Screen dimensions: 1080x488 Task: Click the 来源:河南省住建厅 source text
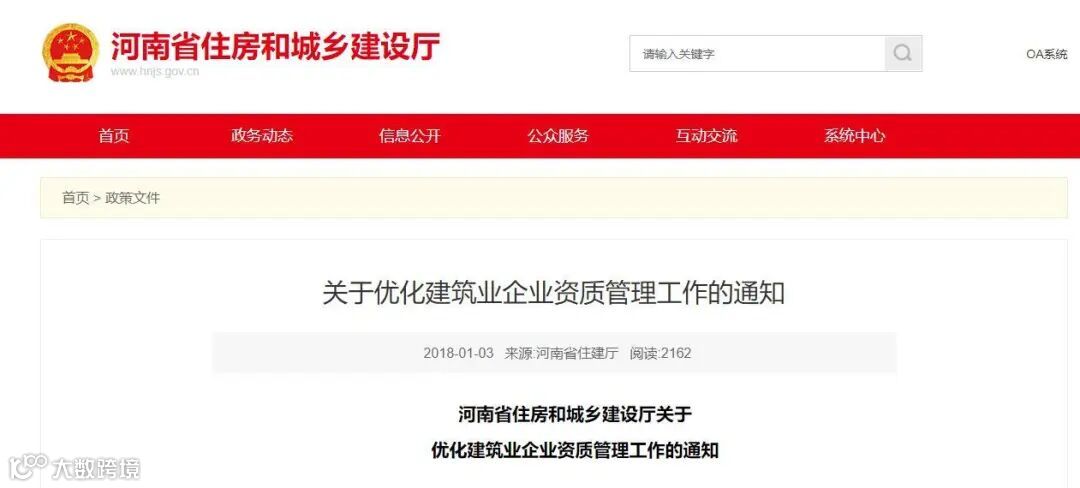point(561,354)
